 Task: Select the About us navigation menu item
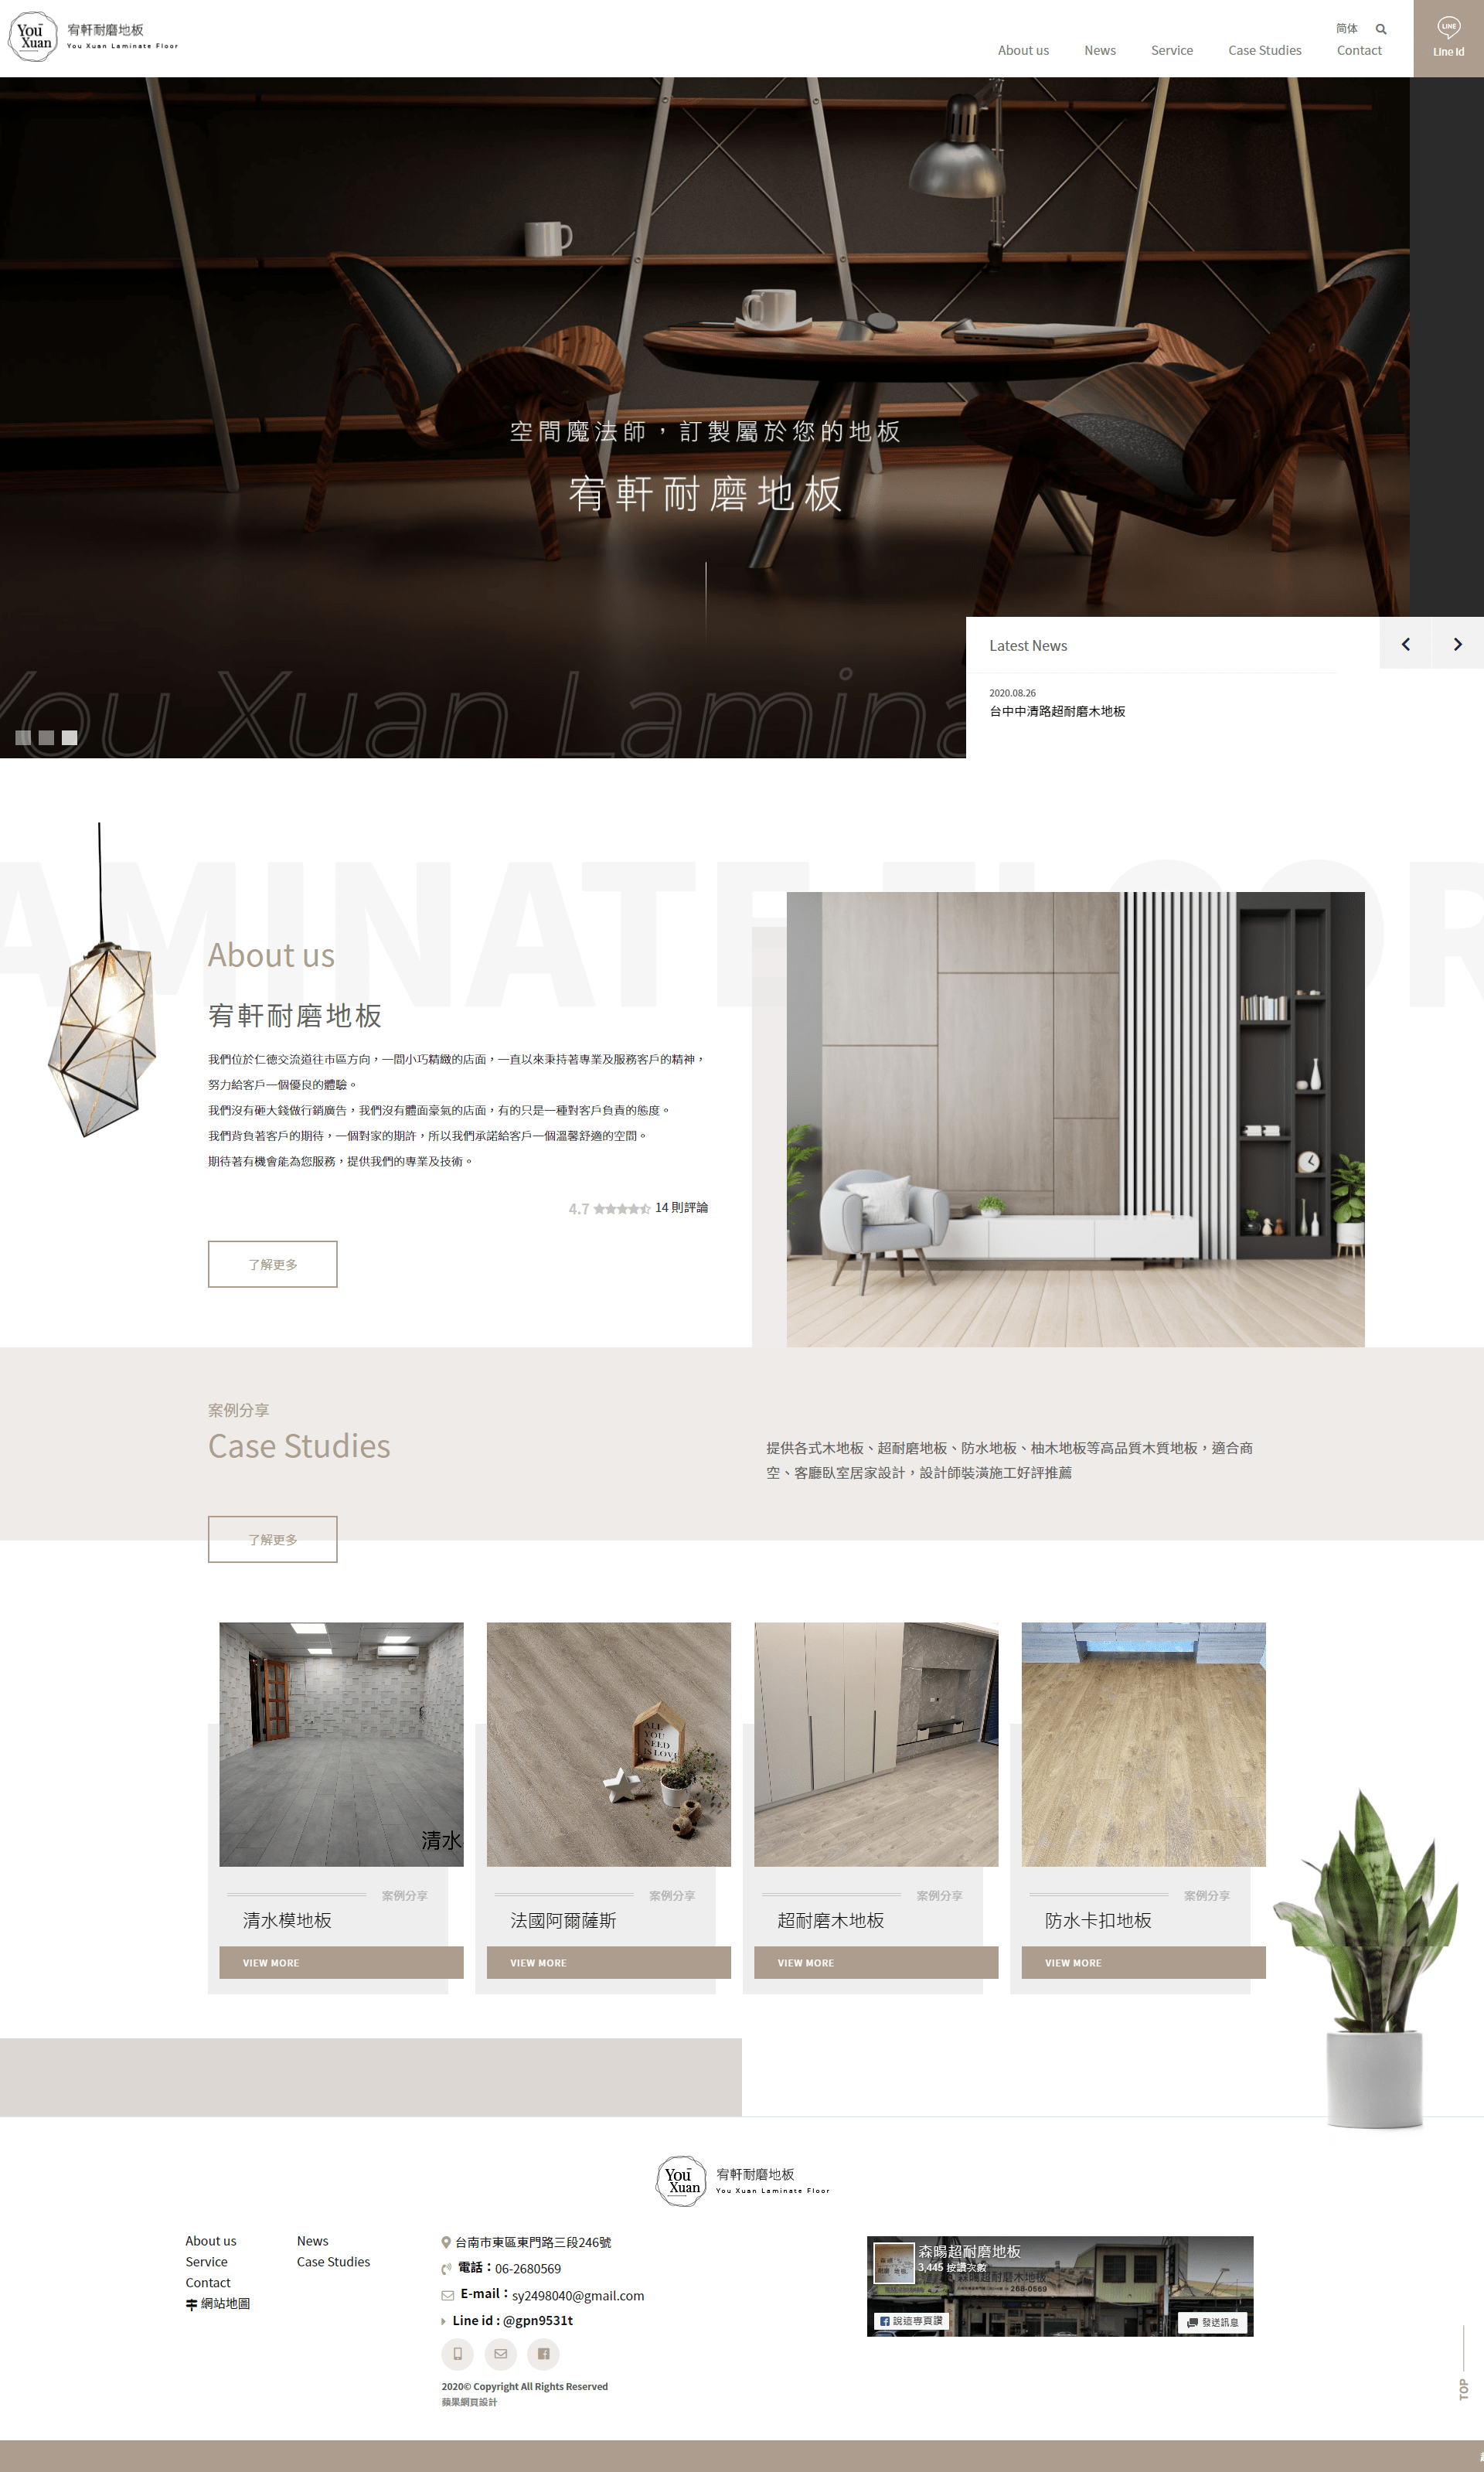click(x=1023, y=49)
